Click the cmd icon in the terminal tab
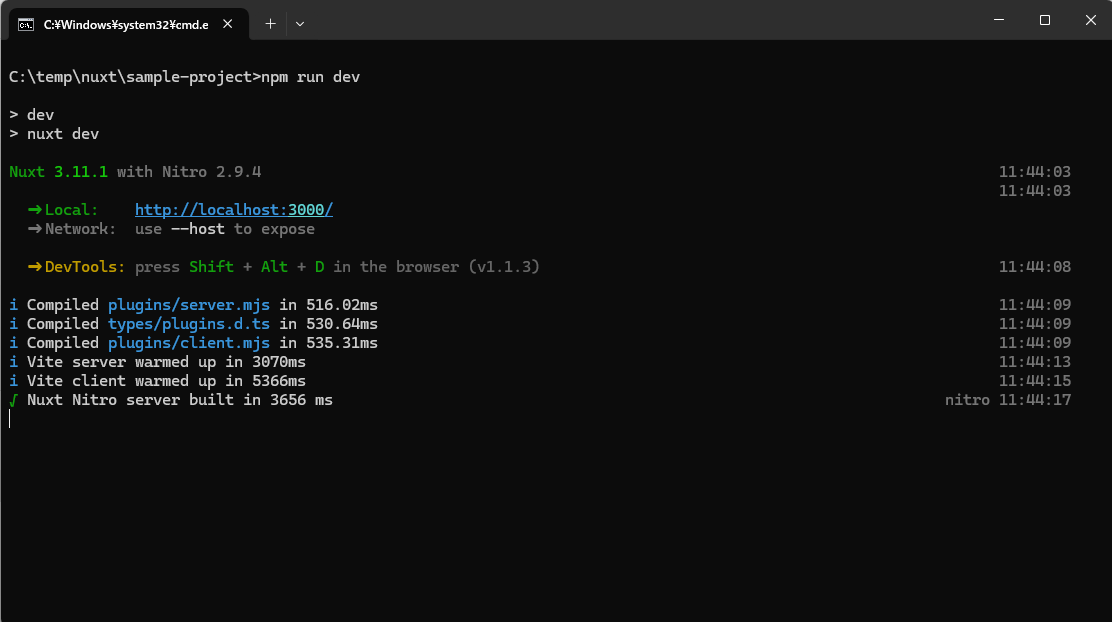Image resolution: width=1112 pixels, height=622 pixels. [27, 24]
